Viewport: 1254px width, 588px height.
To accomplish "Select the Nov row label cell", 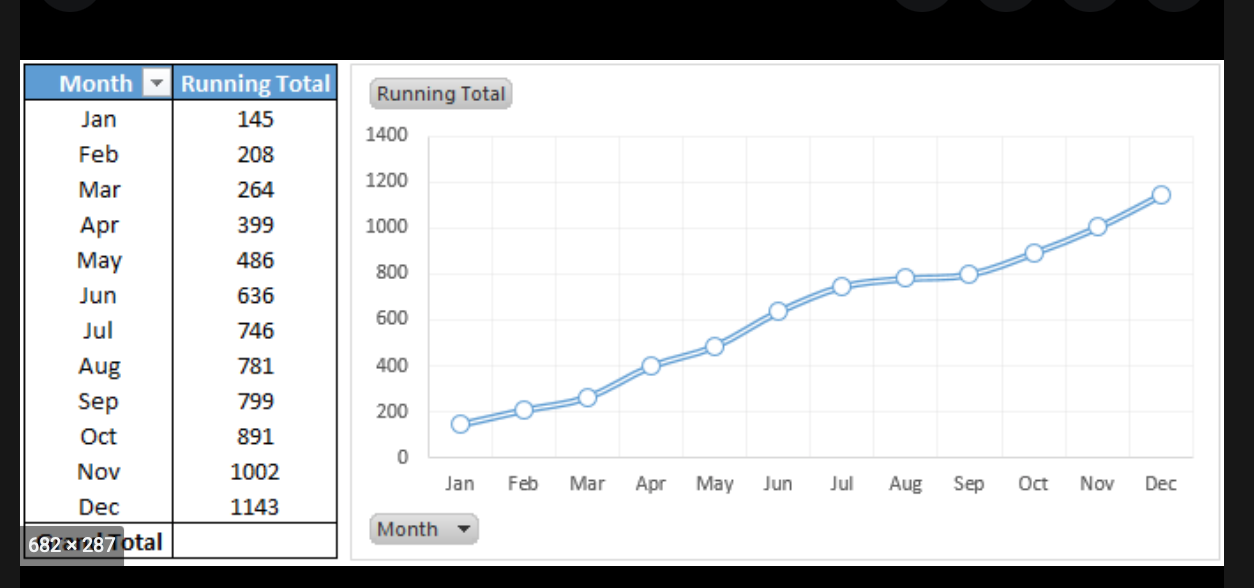I will (x=99, y=471).
